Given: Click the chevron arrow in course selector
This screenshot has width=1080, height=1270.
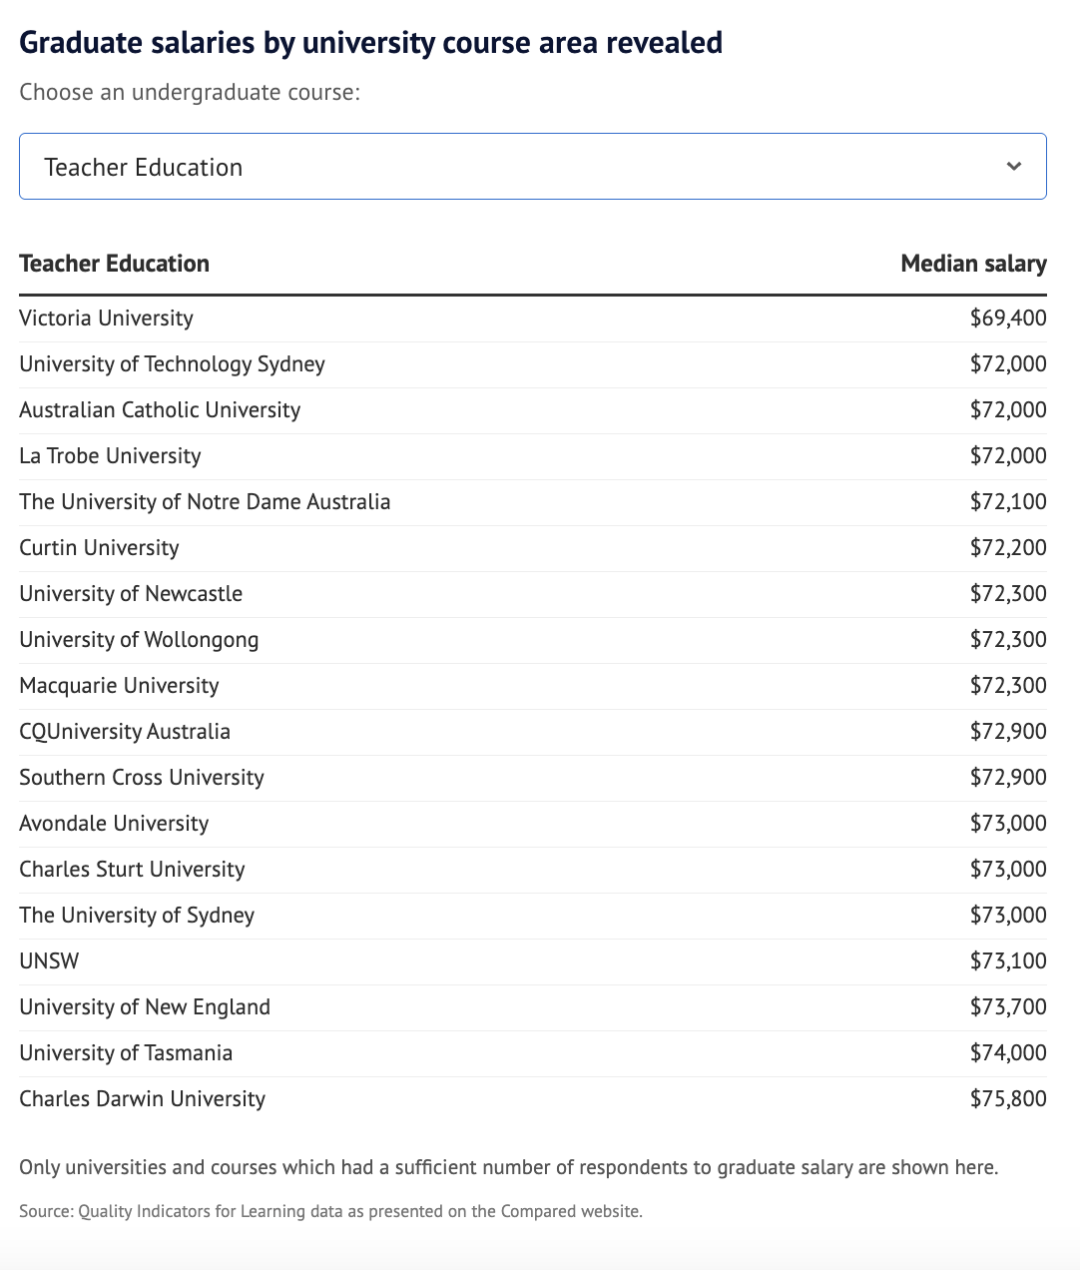Looking at the screenshot, I should (1014, 166).
